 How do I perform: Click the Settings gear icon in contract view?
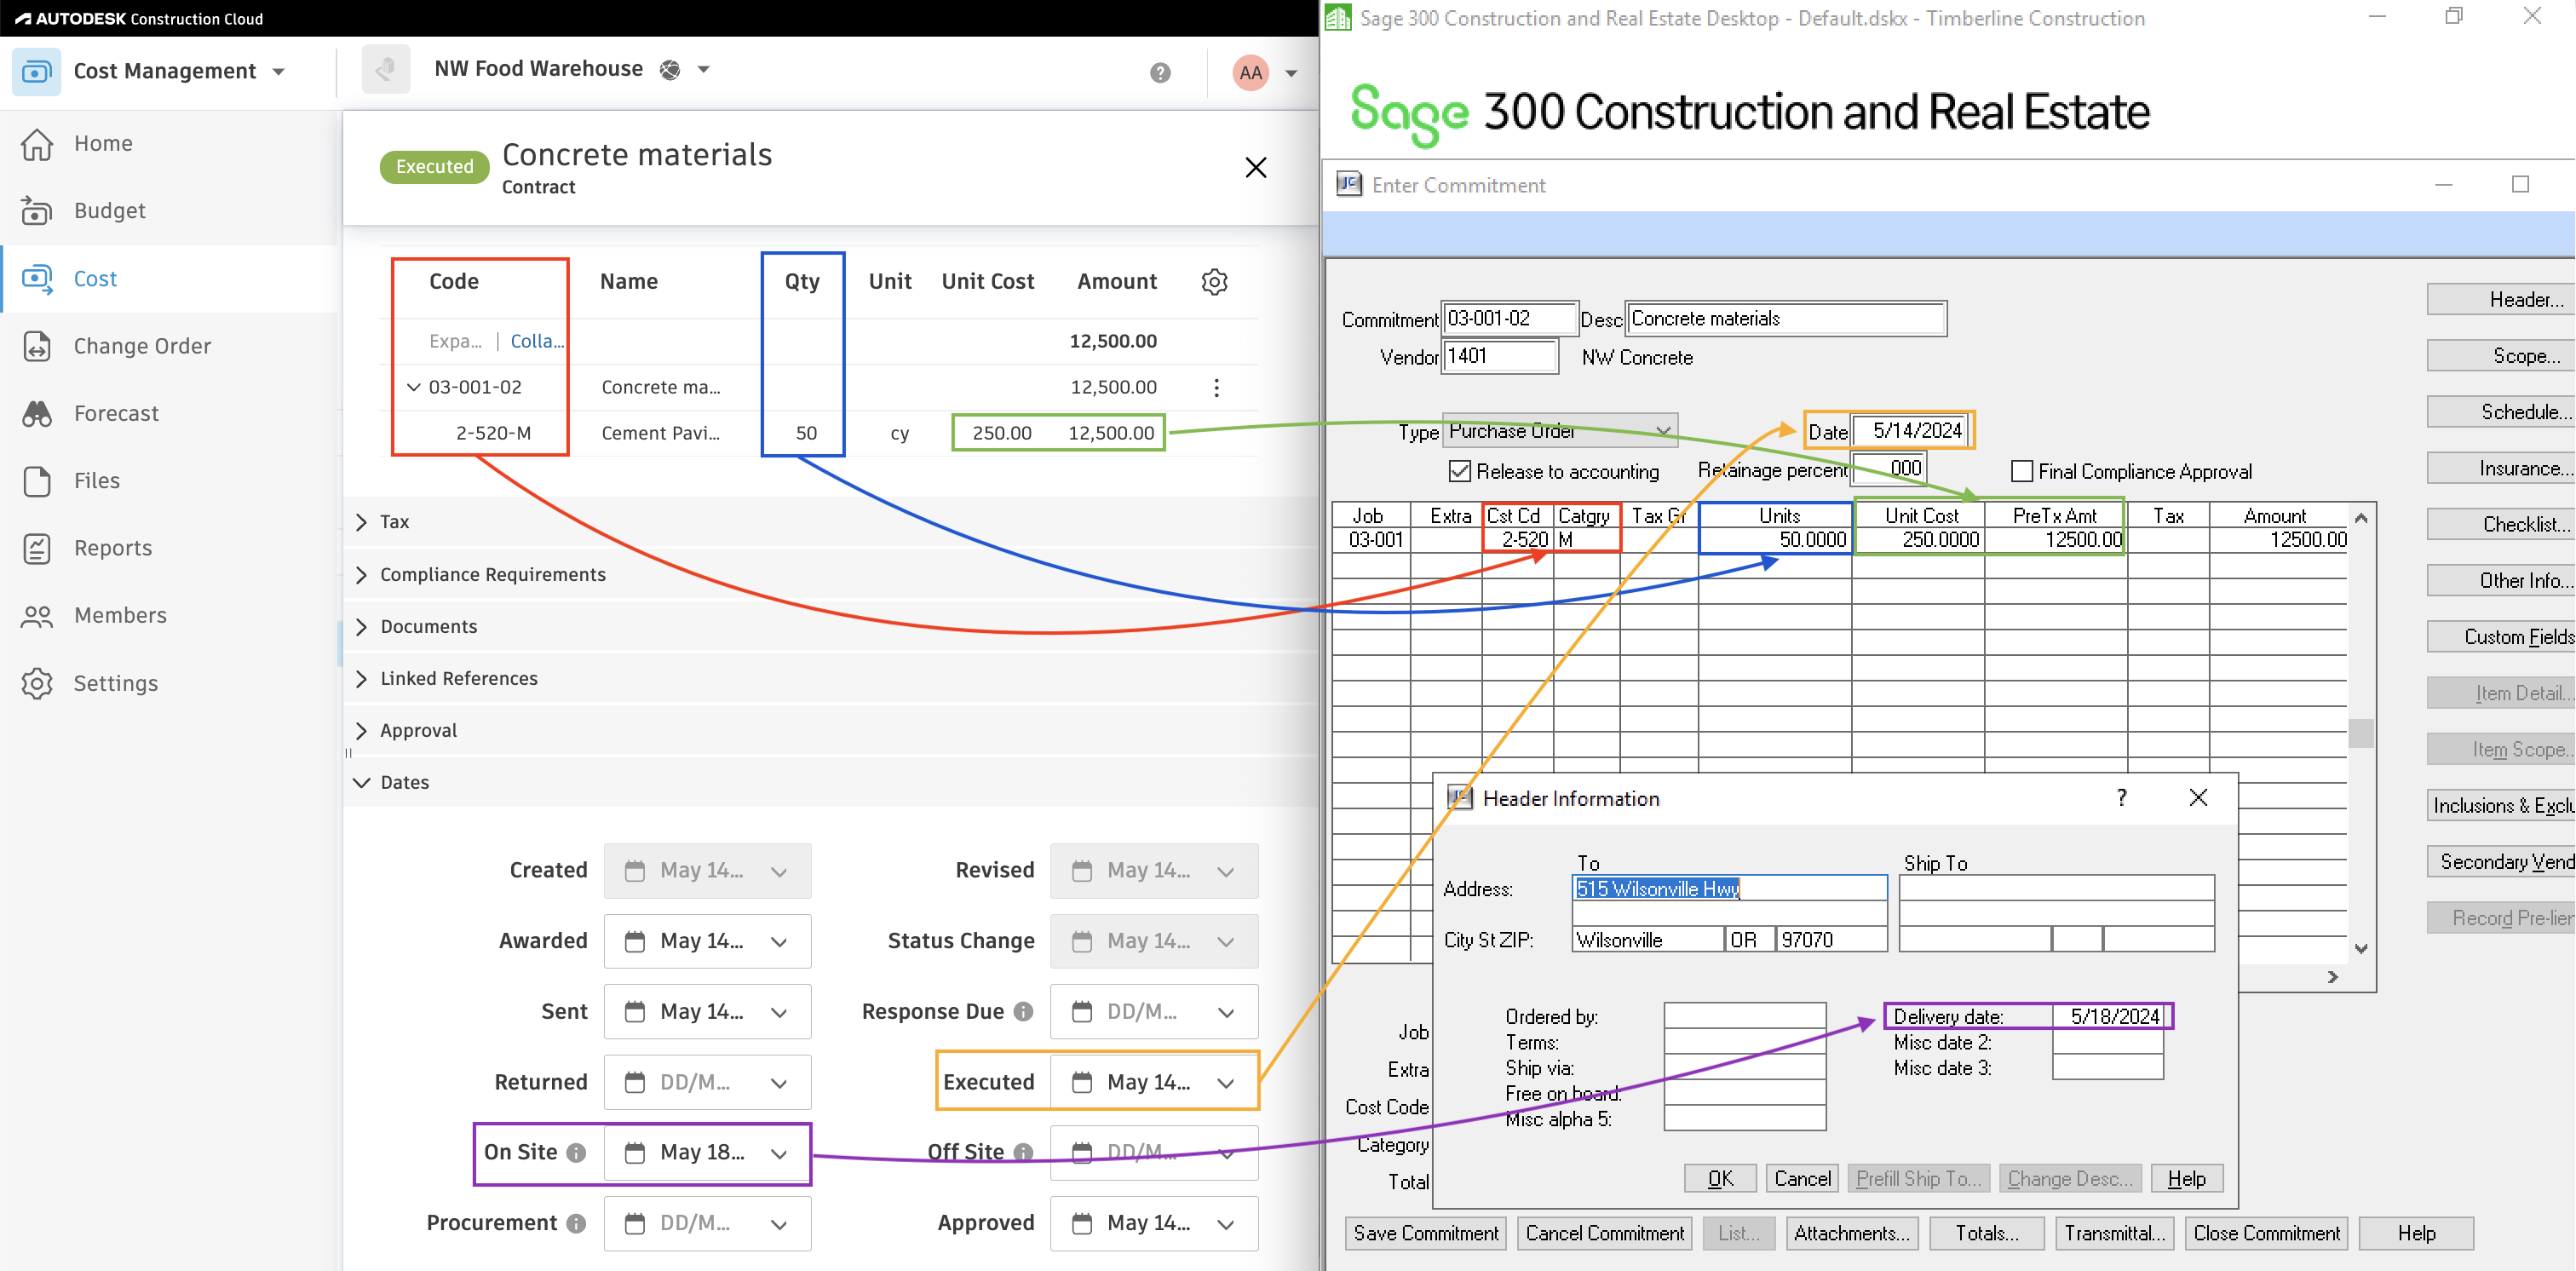coord(1214,283)
